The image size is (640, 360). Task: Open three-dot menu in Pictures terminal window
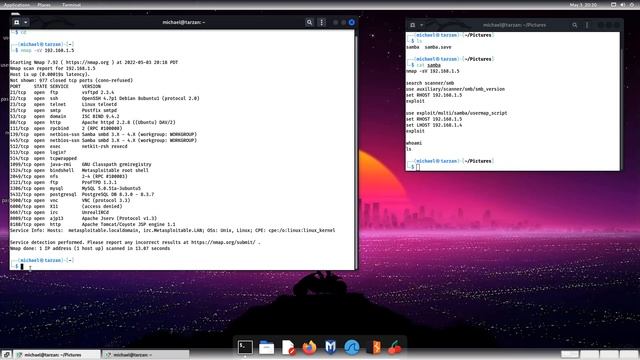coord(587,25)
